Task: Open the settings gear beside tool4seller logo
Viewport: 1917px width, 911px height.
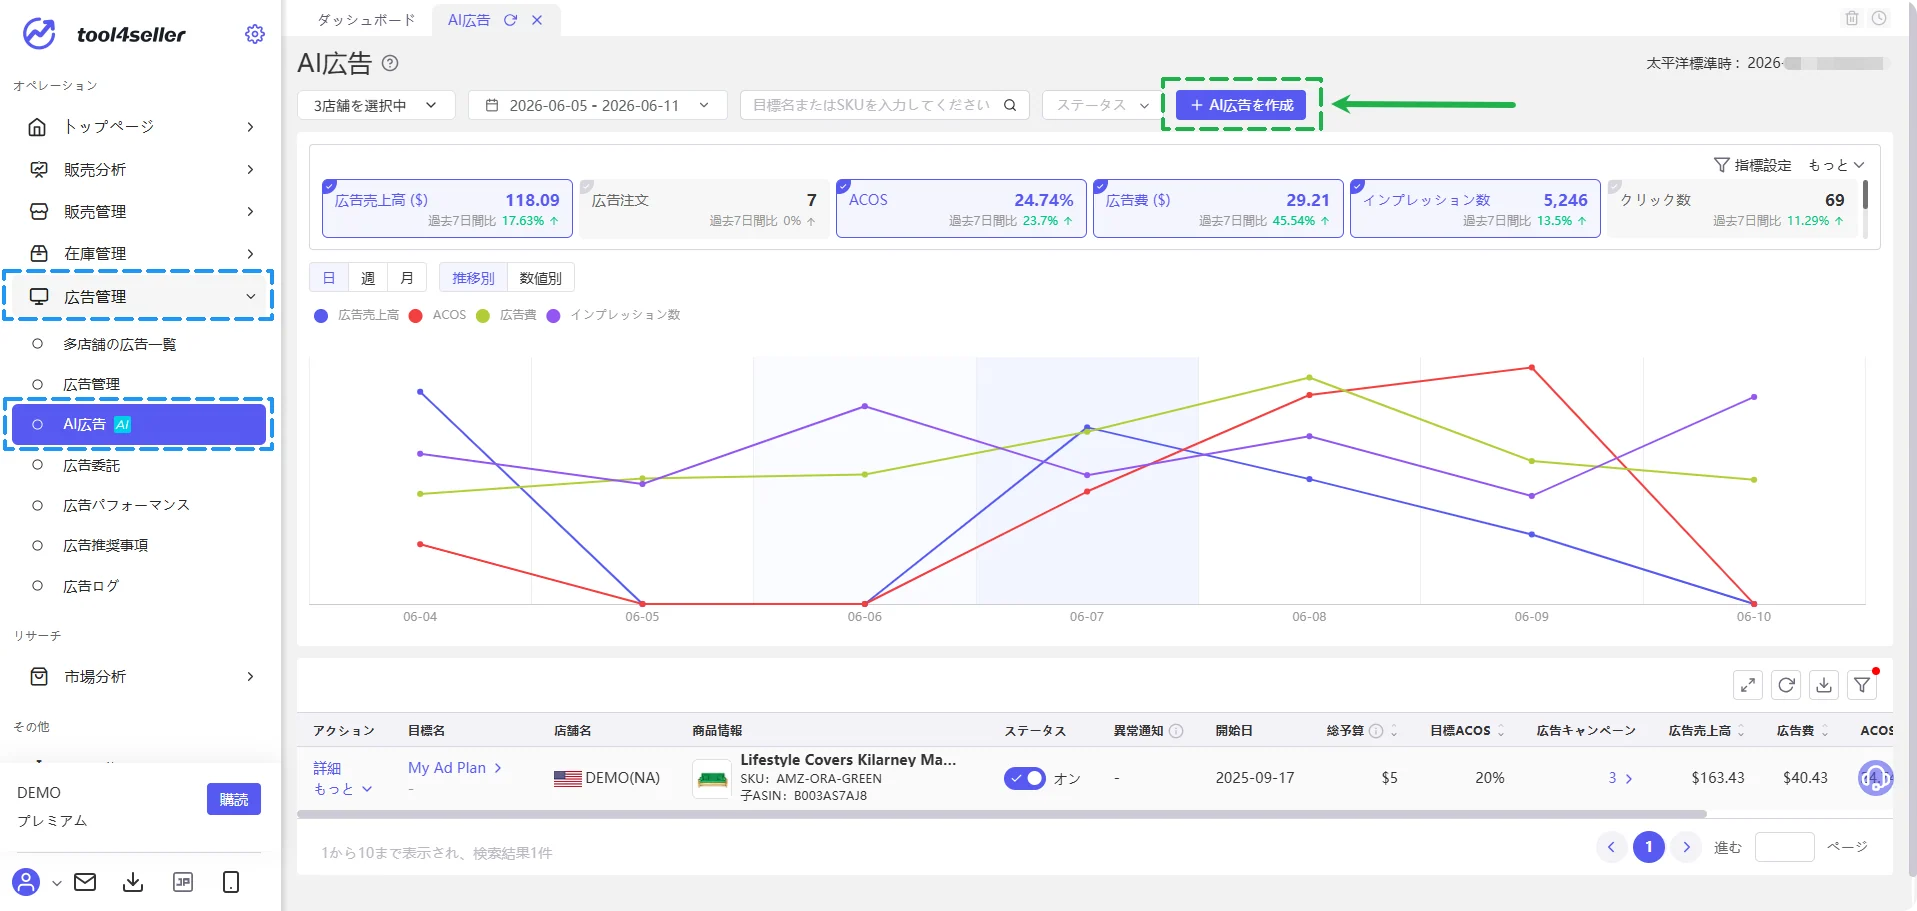Action: pos(255,34)
